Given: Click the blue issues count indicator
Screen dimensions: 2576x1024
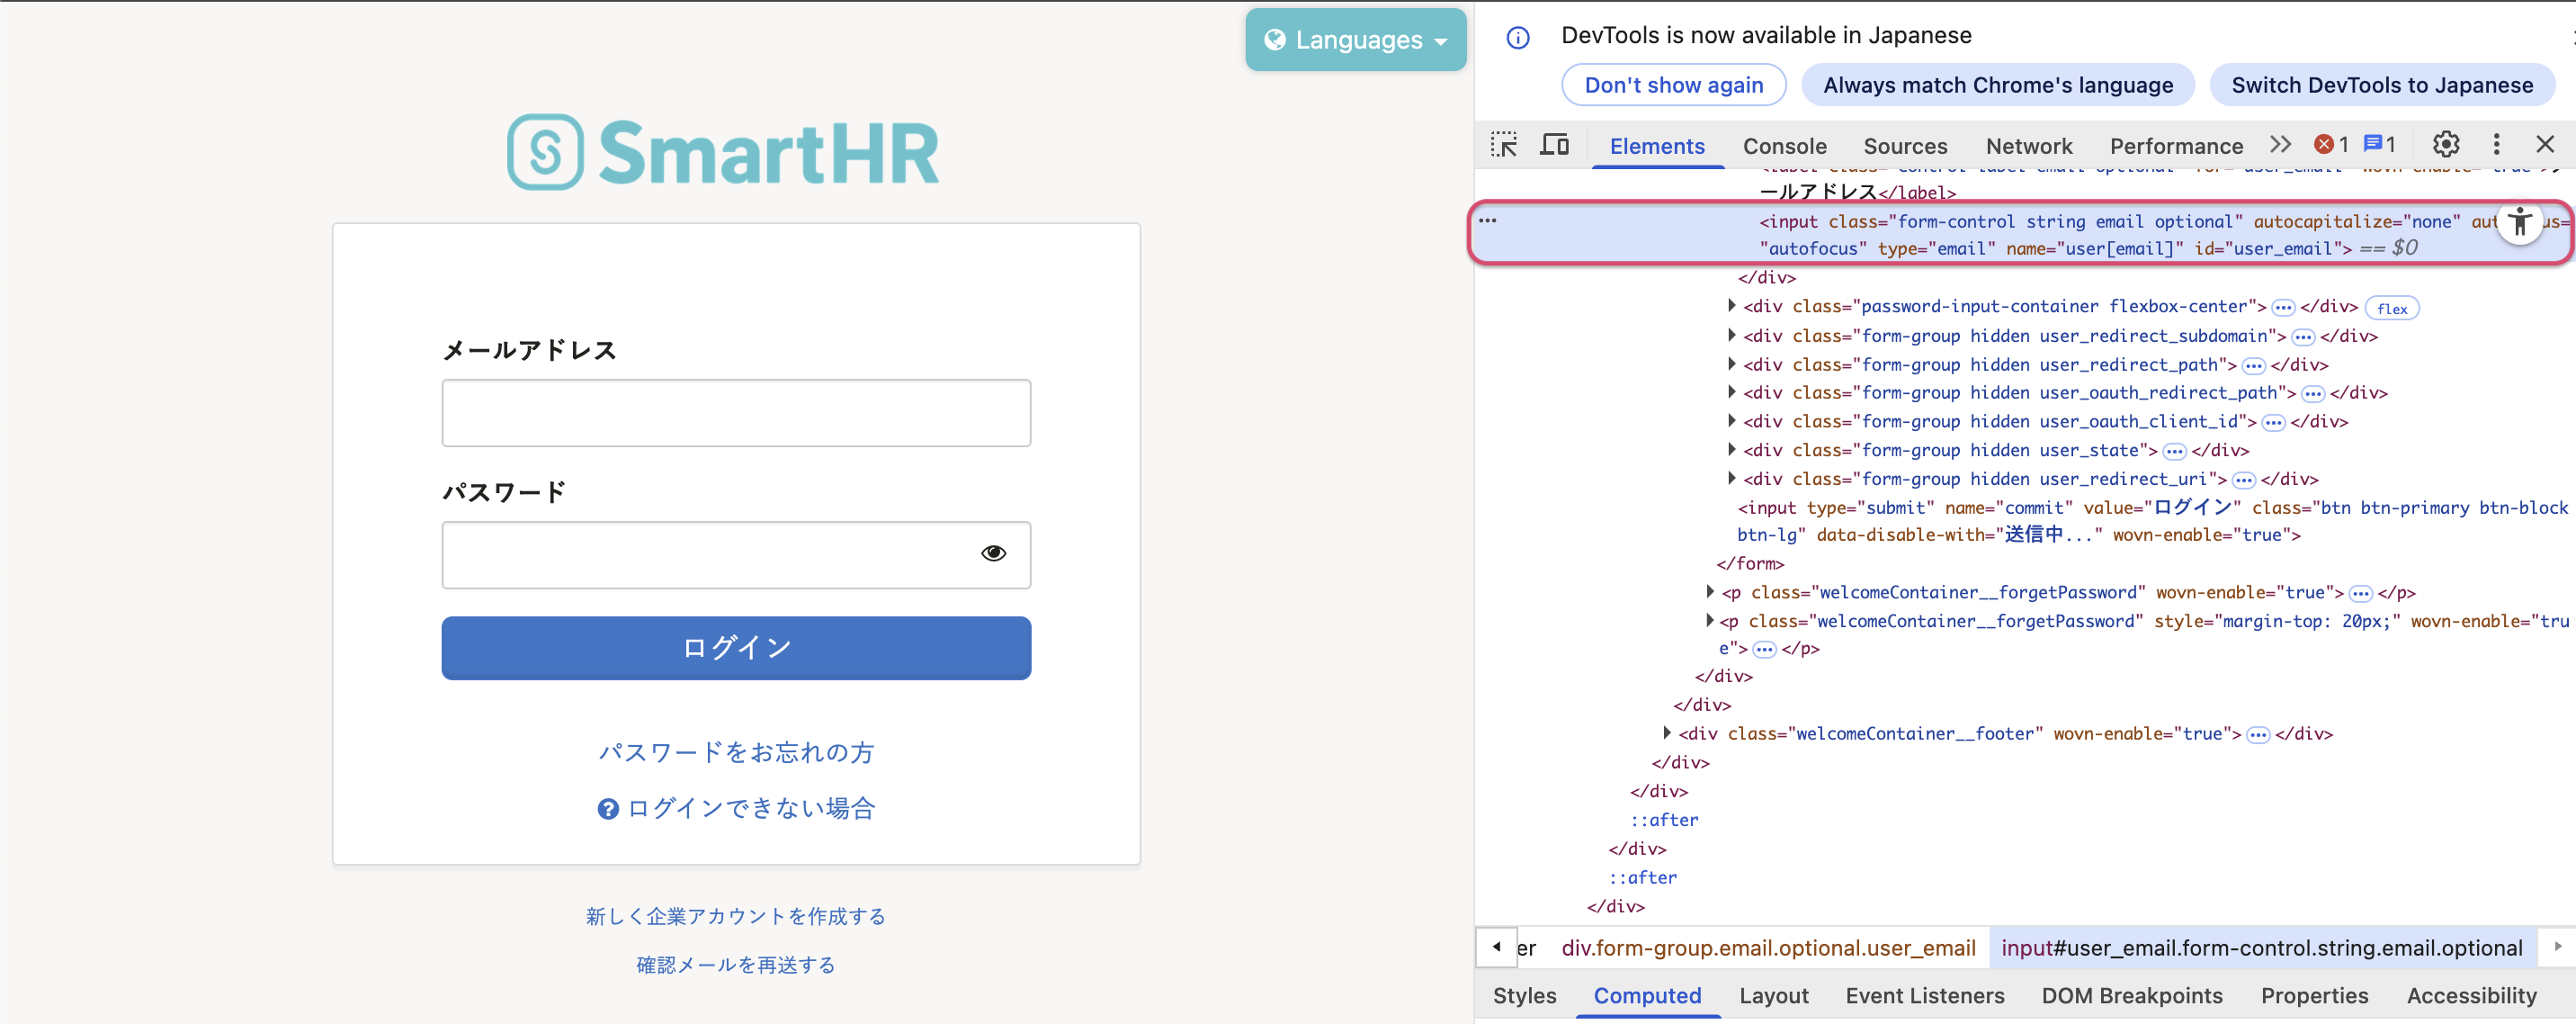Looking at the screenshot, I should tap(2380, 145).
